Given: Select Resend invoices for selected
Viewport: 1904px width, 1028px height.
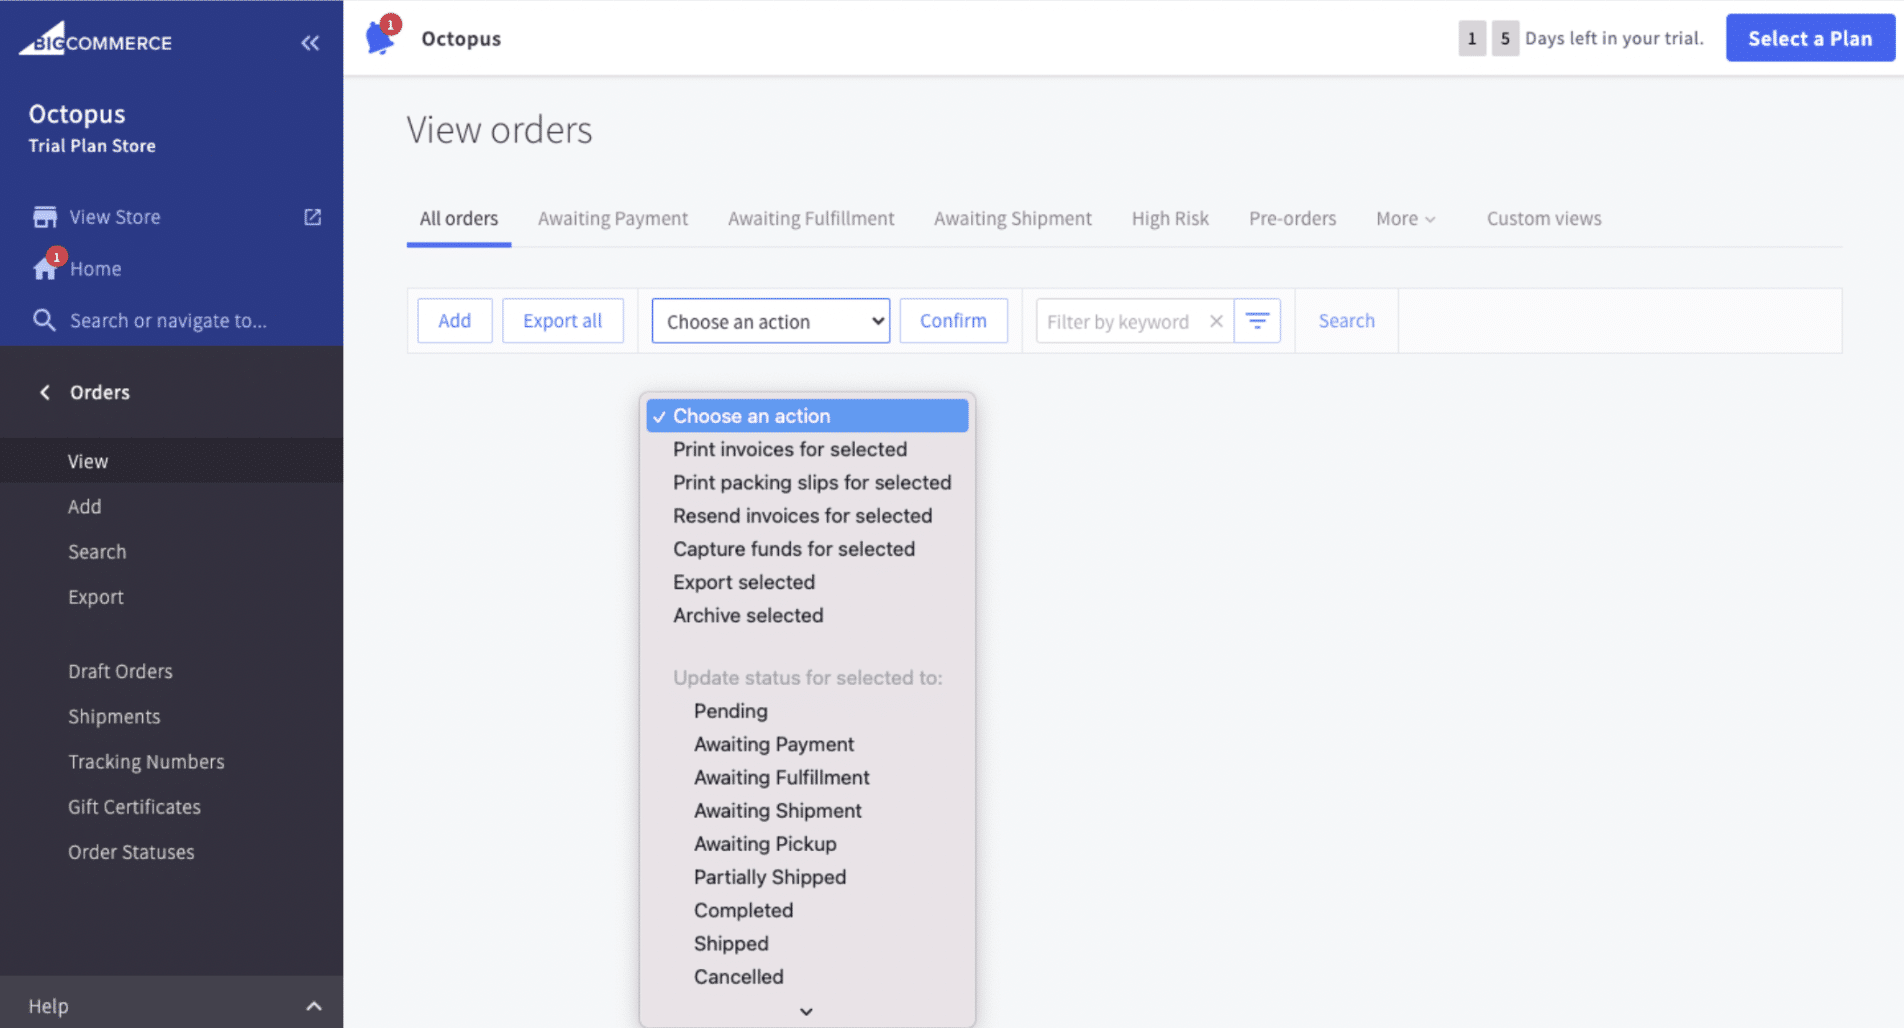Looking at the screenshot, I should point(807,516).
